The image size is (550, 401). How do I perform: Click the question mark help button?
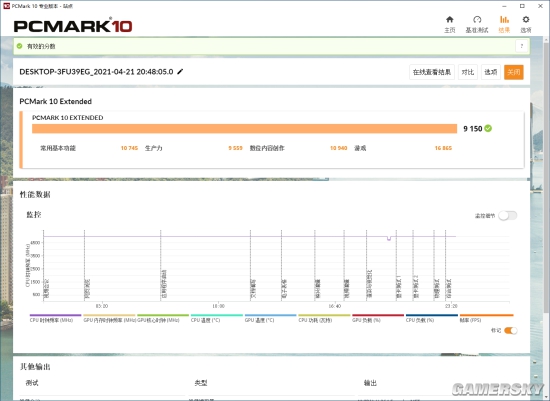[x=522, y=46]
